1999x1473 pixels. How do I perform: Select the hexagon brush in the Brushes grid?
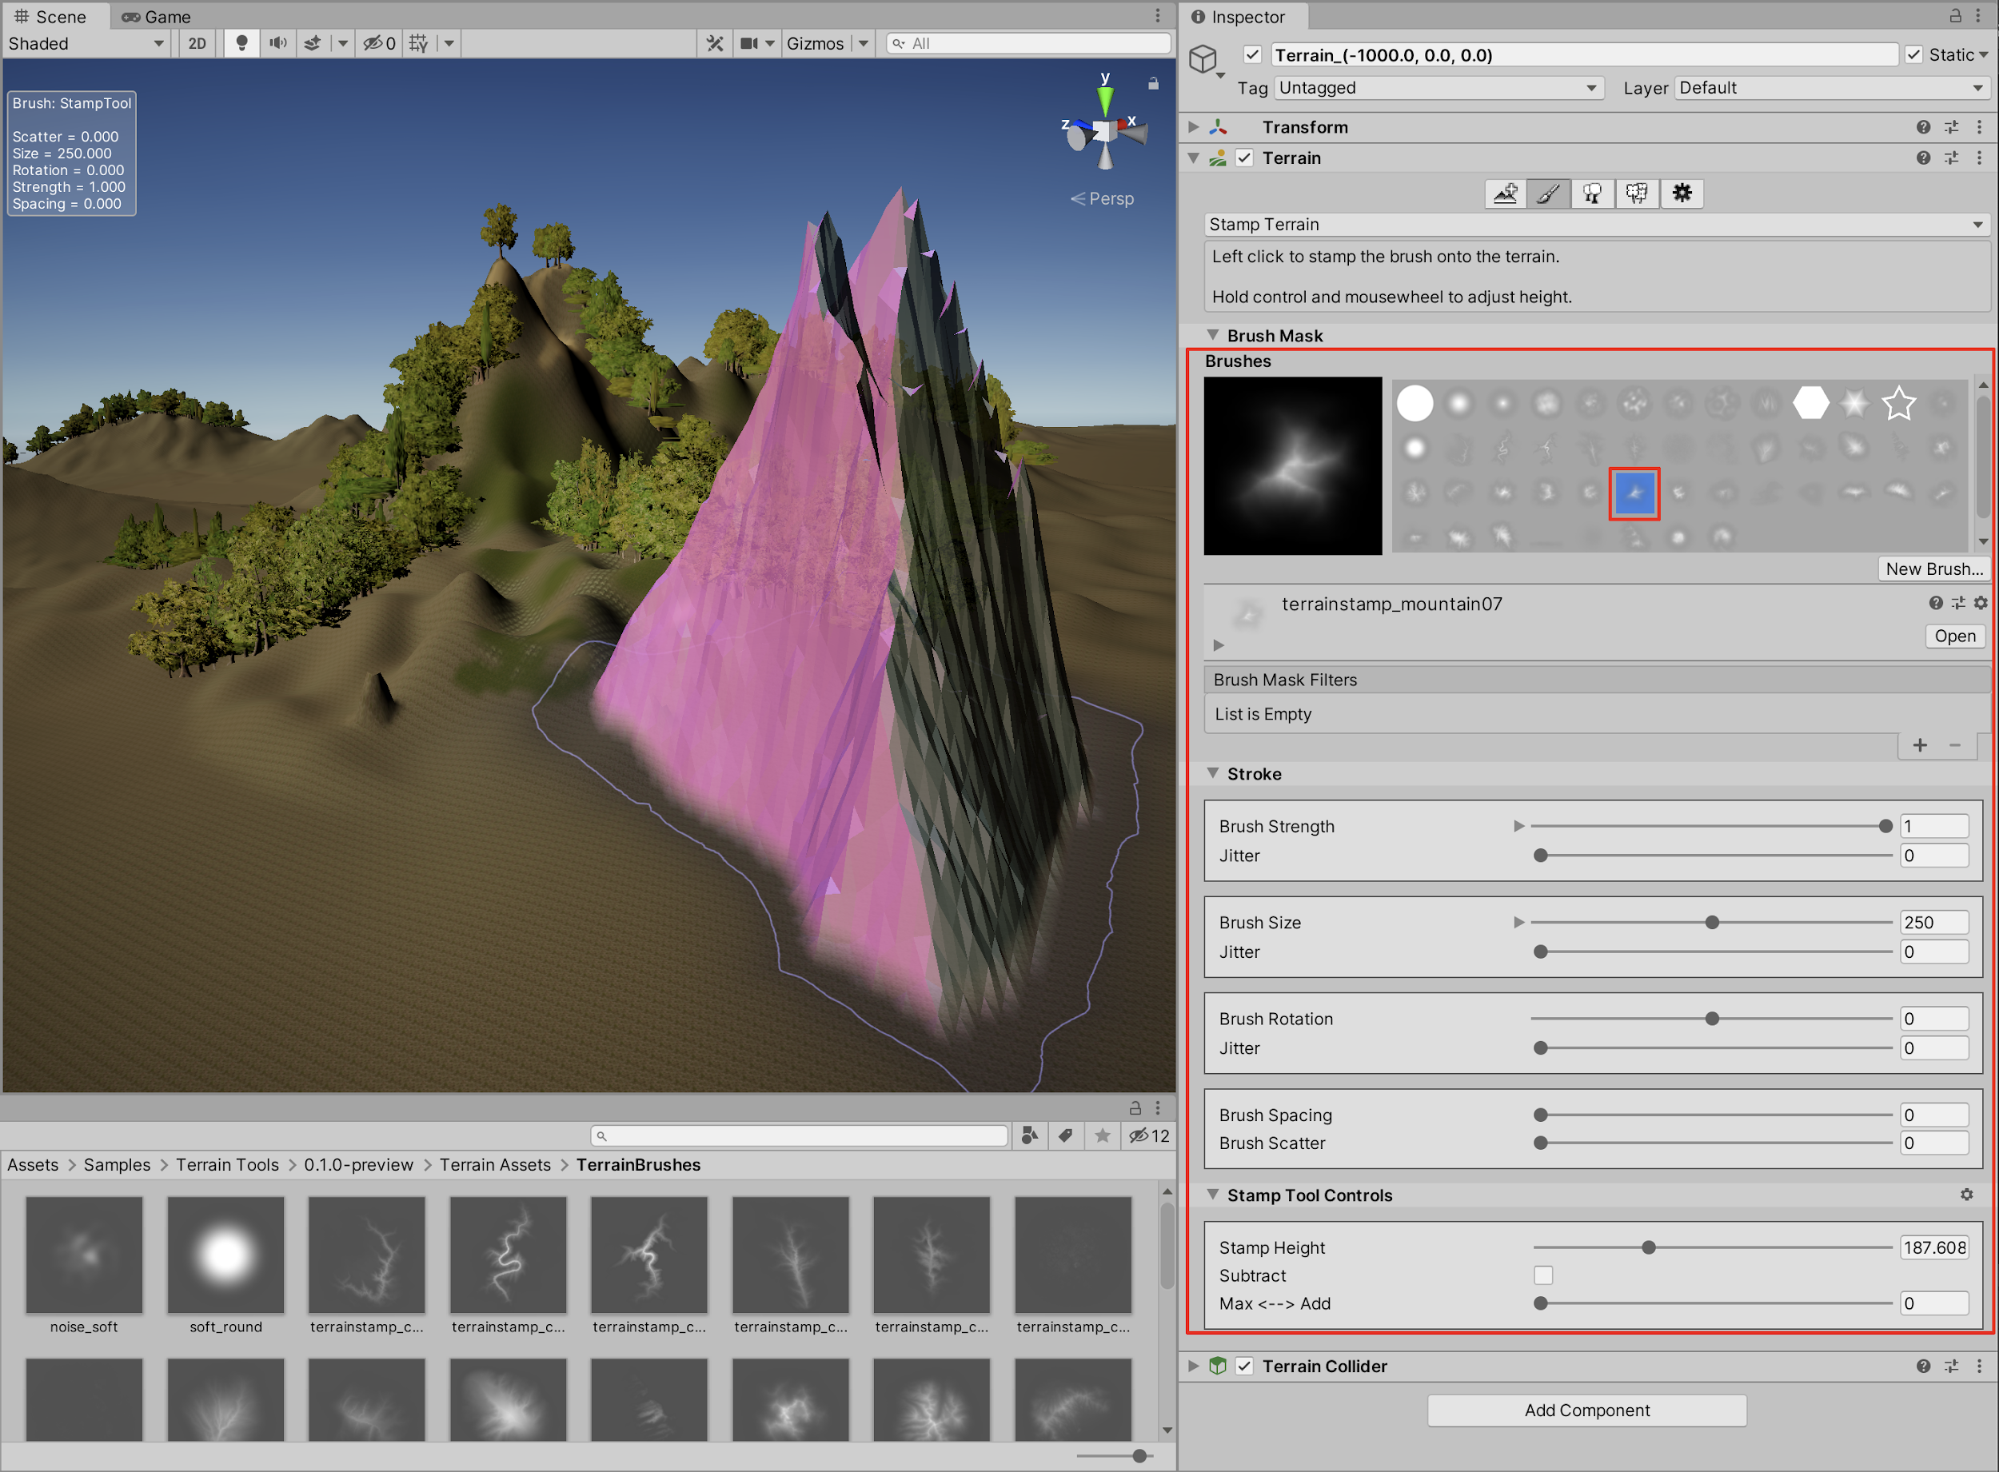point(1810,403)
